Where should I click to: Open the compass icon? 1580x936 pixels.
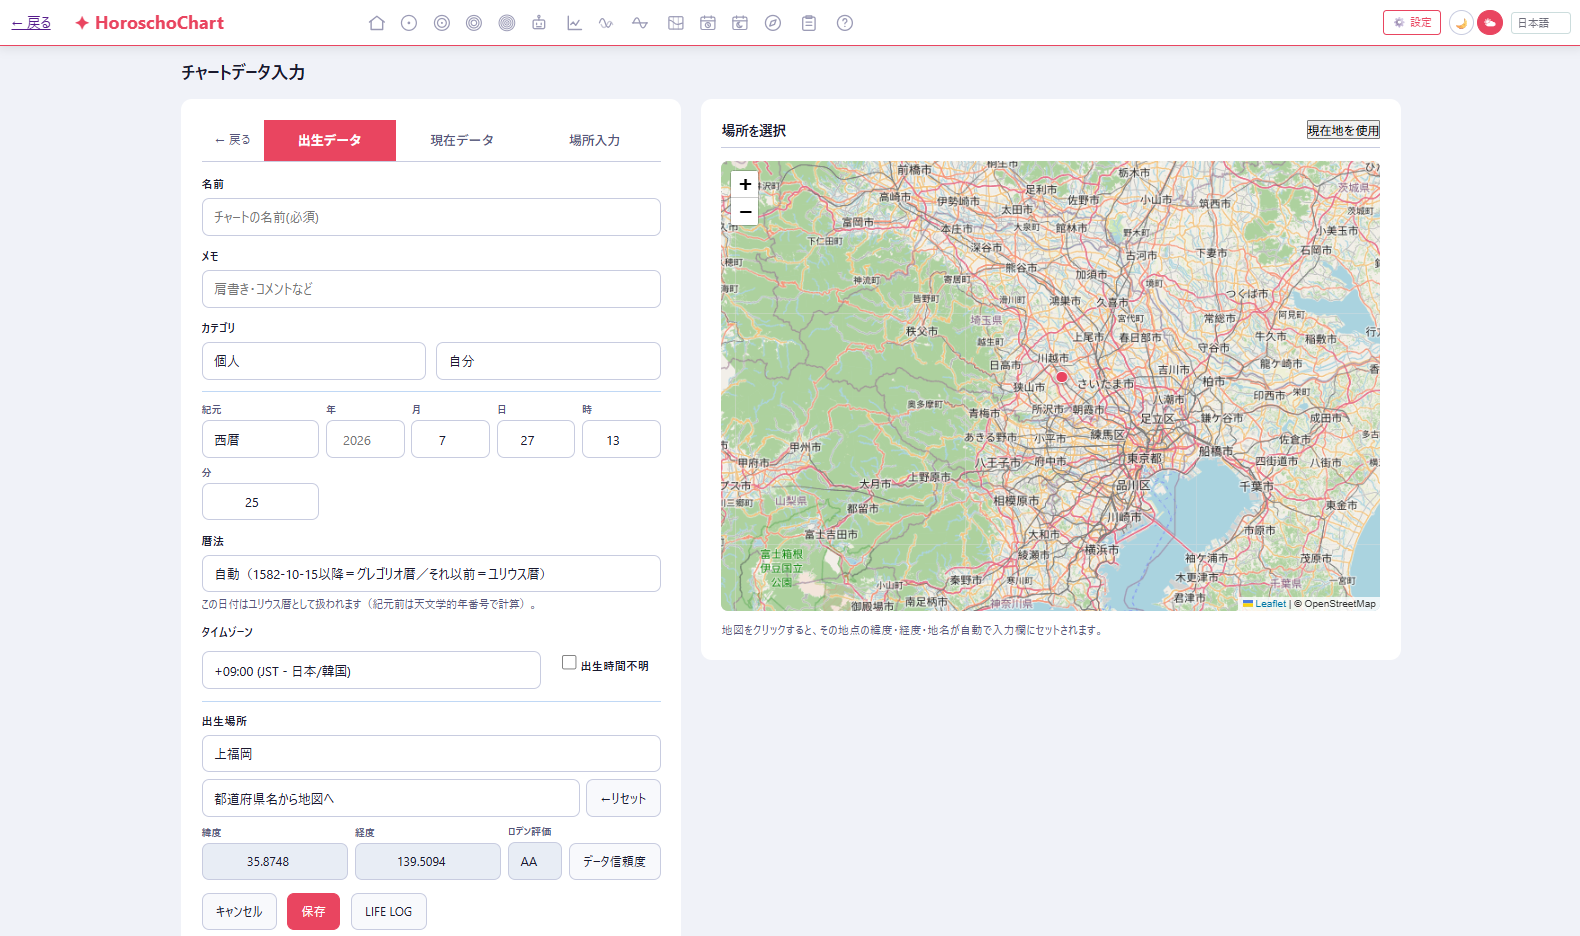tap(773, 23)
